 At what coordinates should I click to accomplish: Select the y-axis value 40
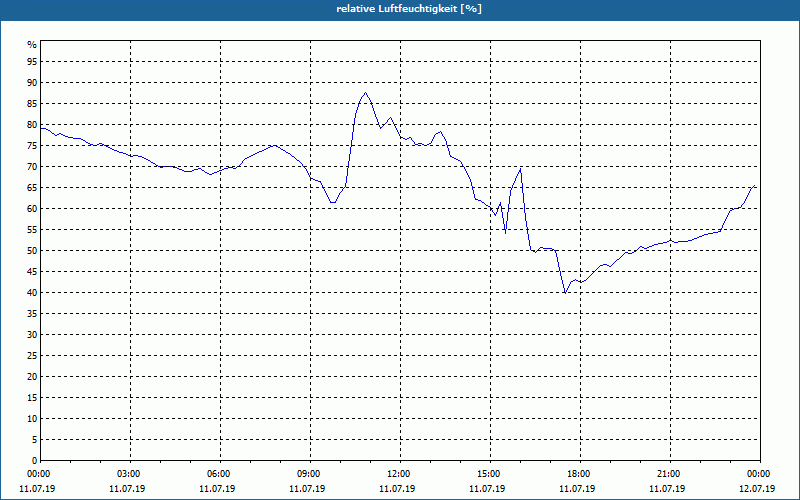[x=32, y=293]
